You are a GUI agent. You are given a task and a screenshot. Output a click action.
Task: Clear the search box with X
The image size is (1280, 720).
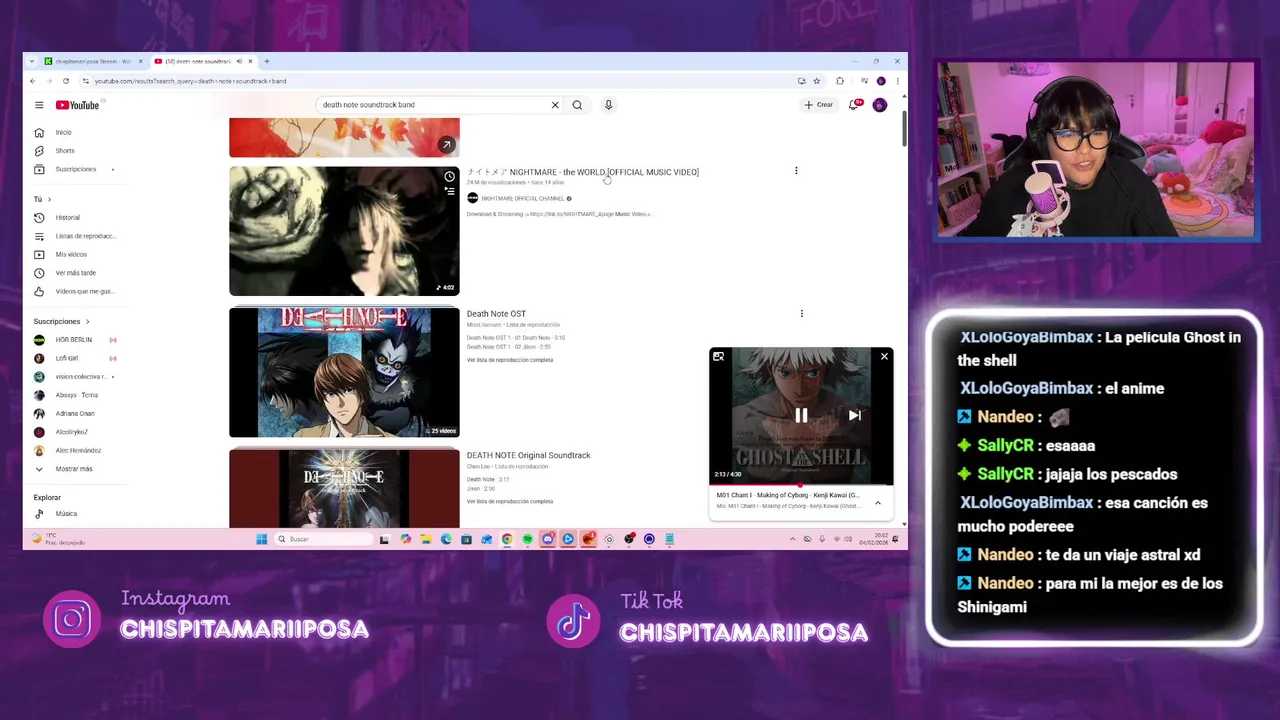555,105
